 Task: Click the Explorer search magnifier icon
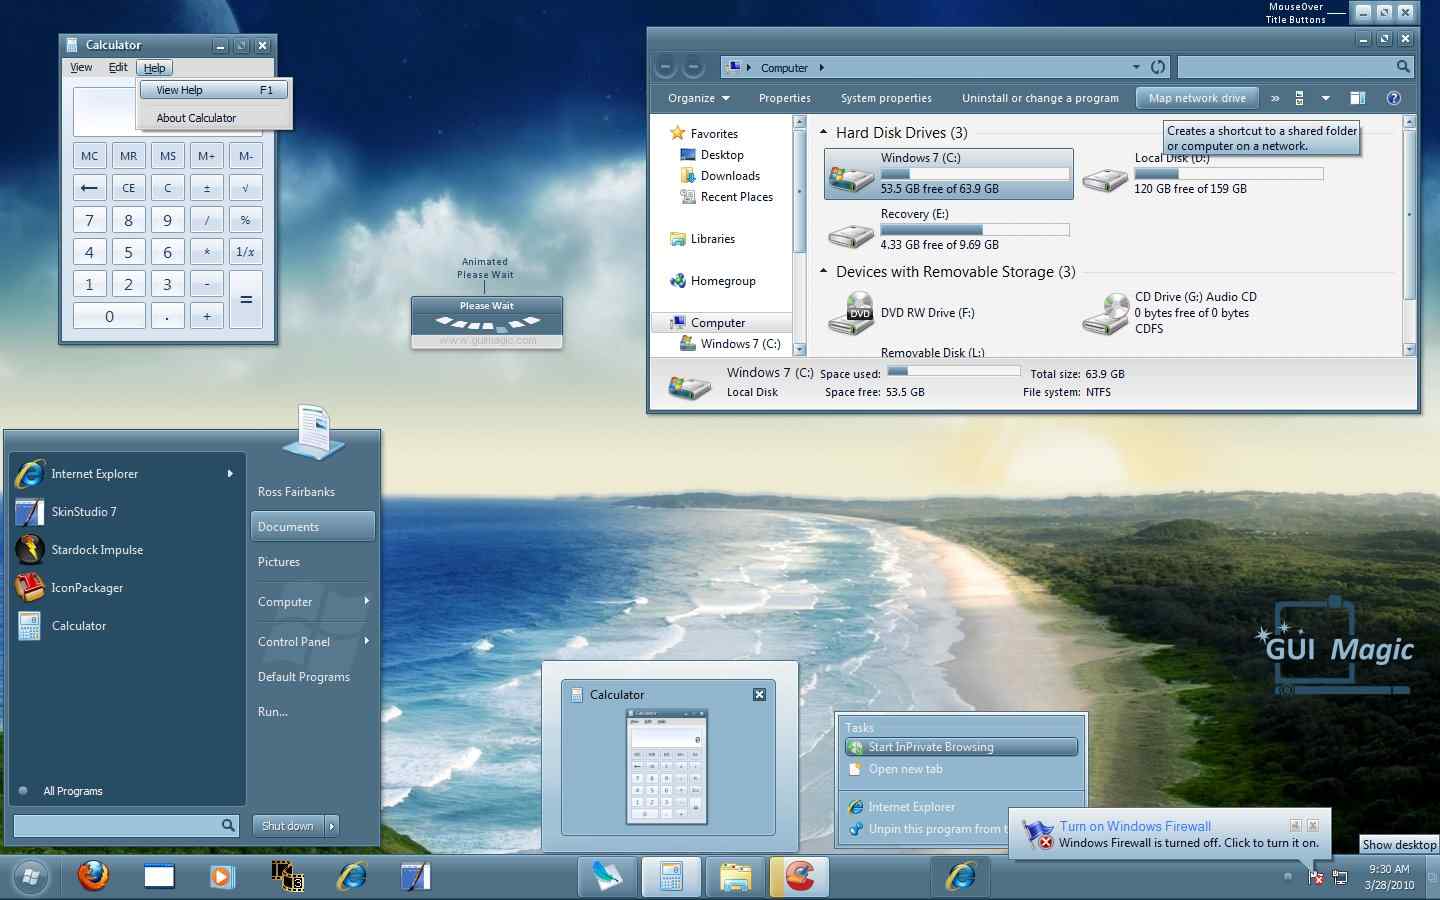pyautogui.click(x=1403, y=67)
